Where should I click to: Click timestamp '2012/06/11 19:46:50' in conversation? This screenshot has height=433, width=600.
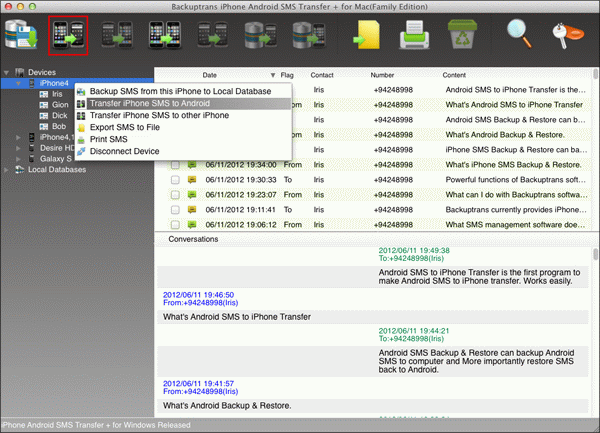pos(198,295)
